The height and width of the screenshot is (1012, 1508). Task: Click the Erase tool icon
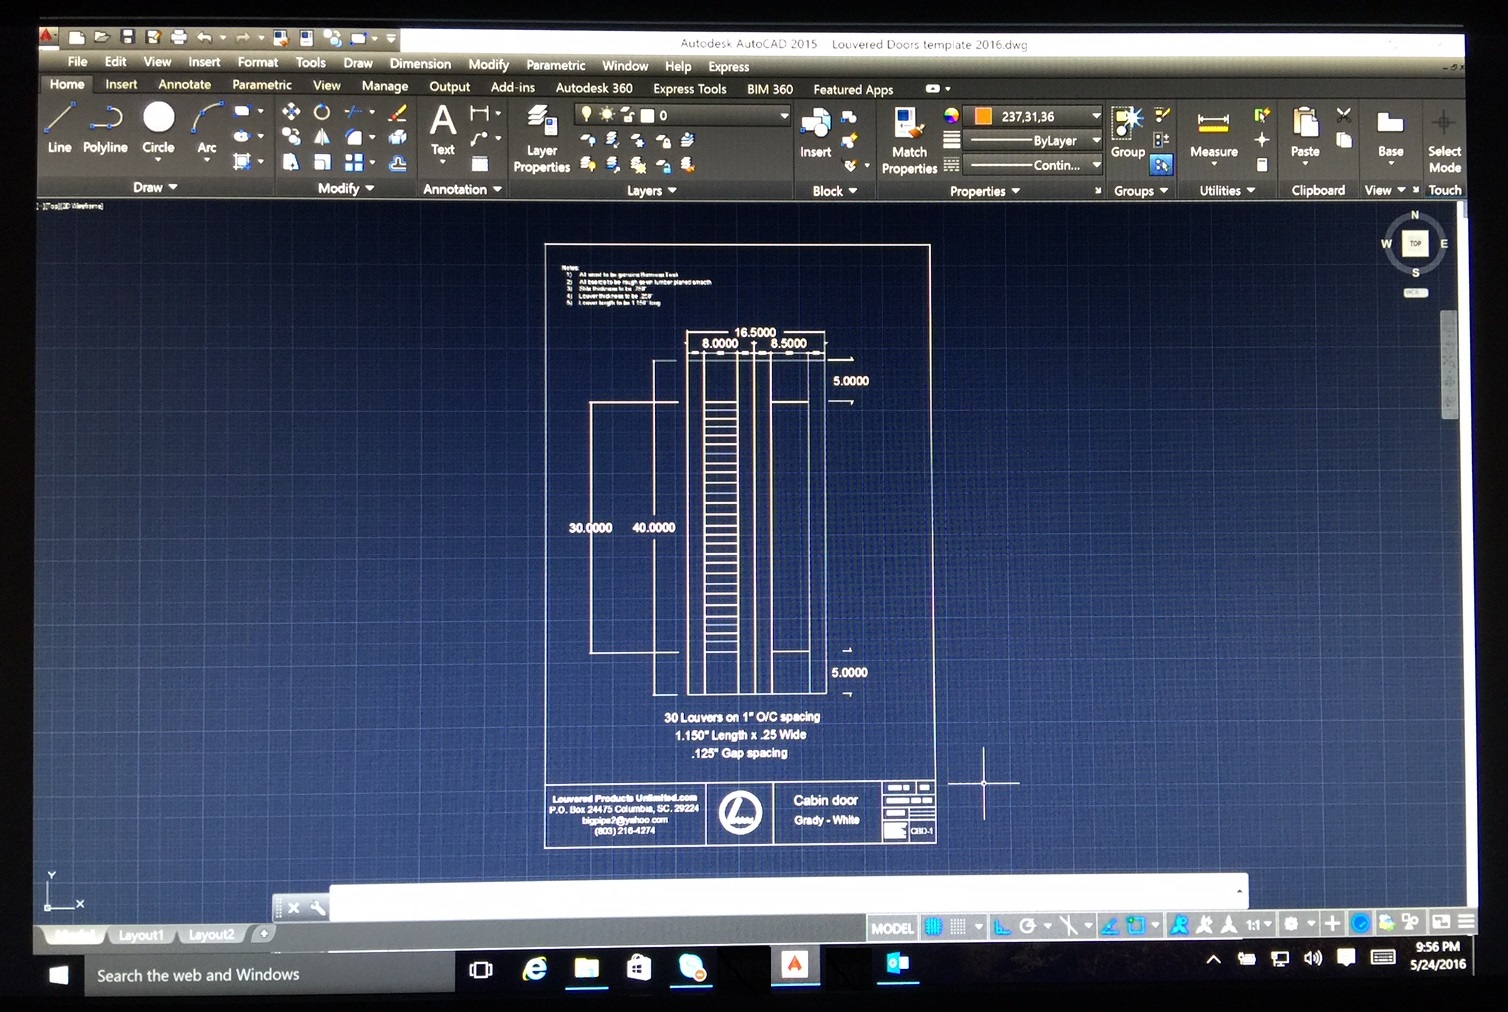(398, 112)
